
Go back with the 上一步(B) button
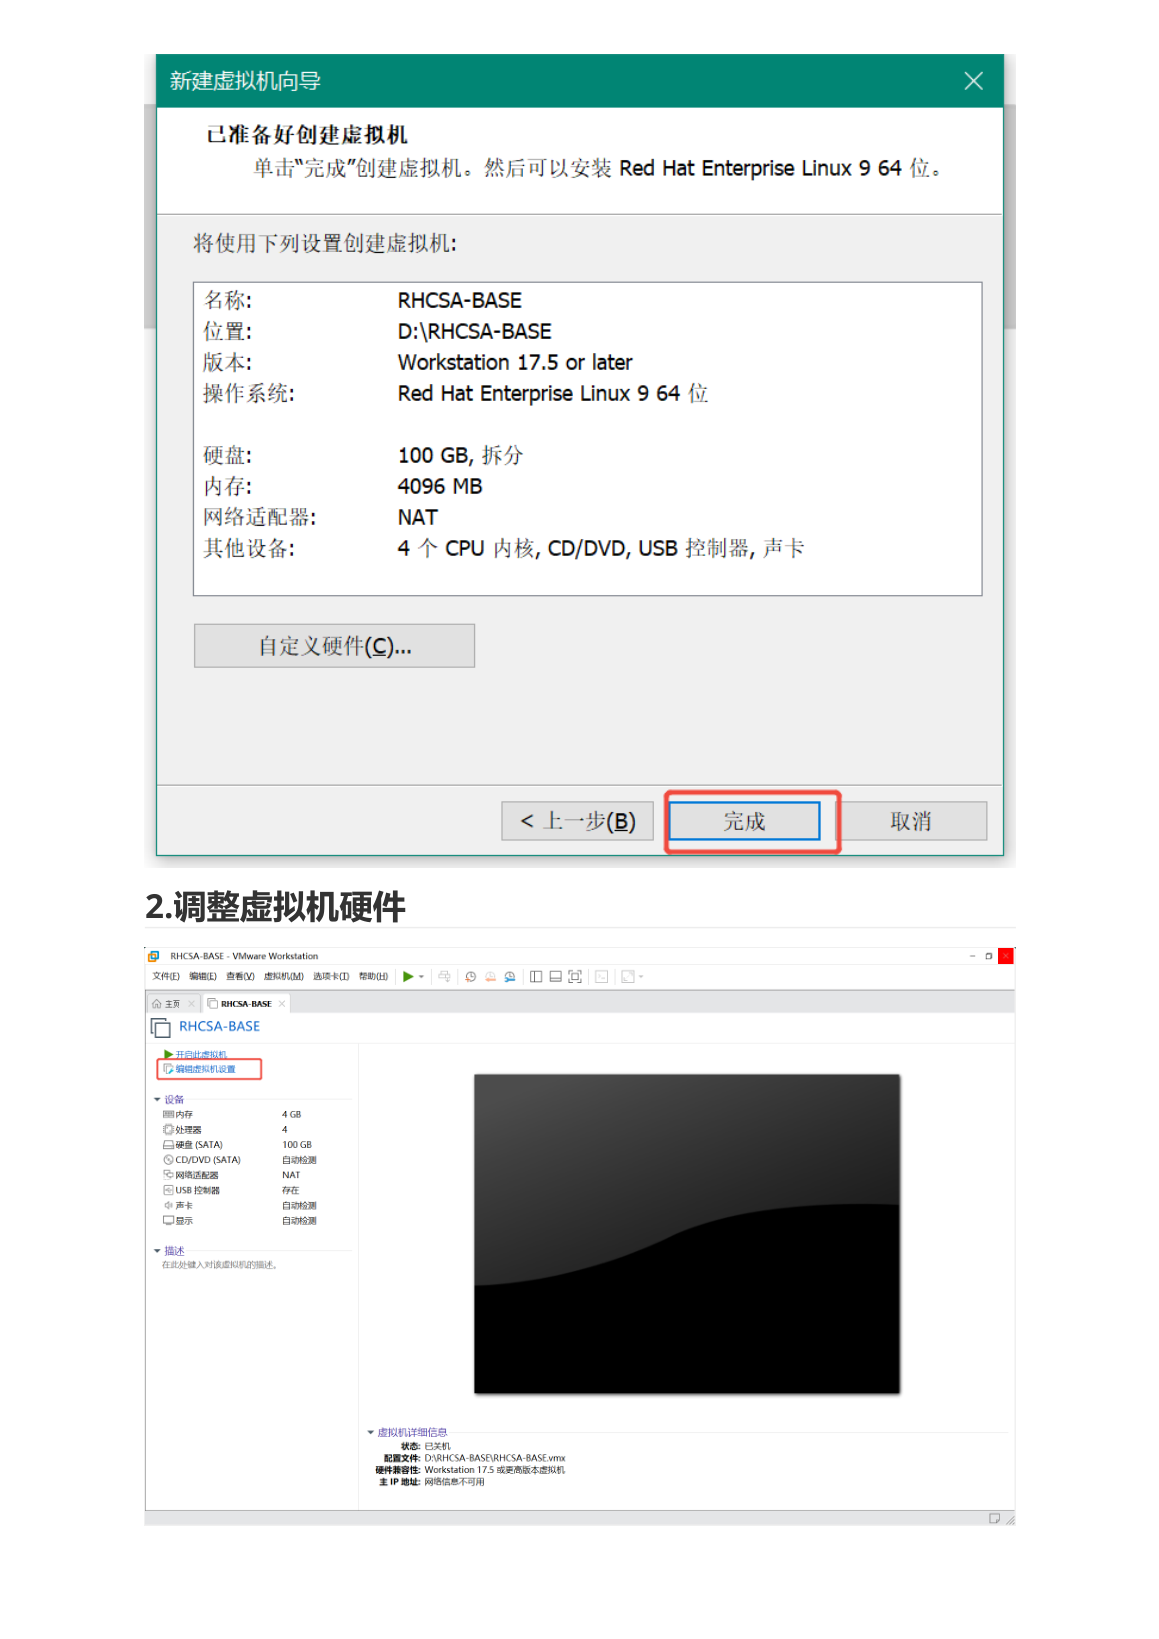(578, 821)
